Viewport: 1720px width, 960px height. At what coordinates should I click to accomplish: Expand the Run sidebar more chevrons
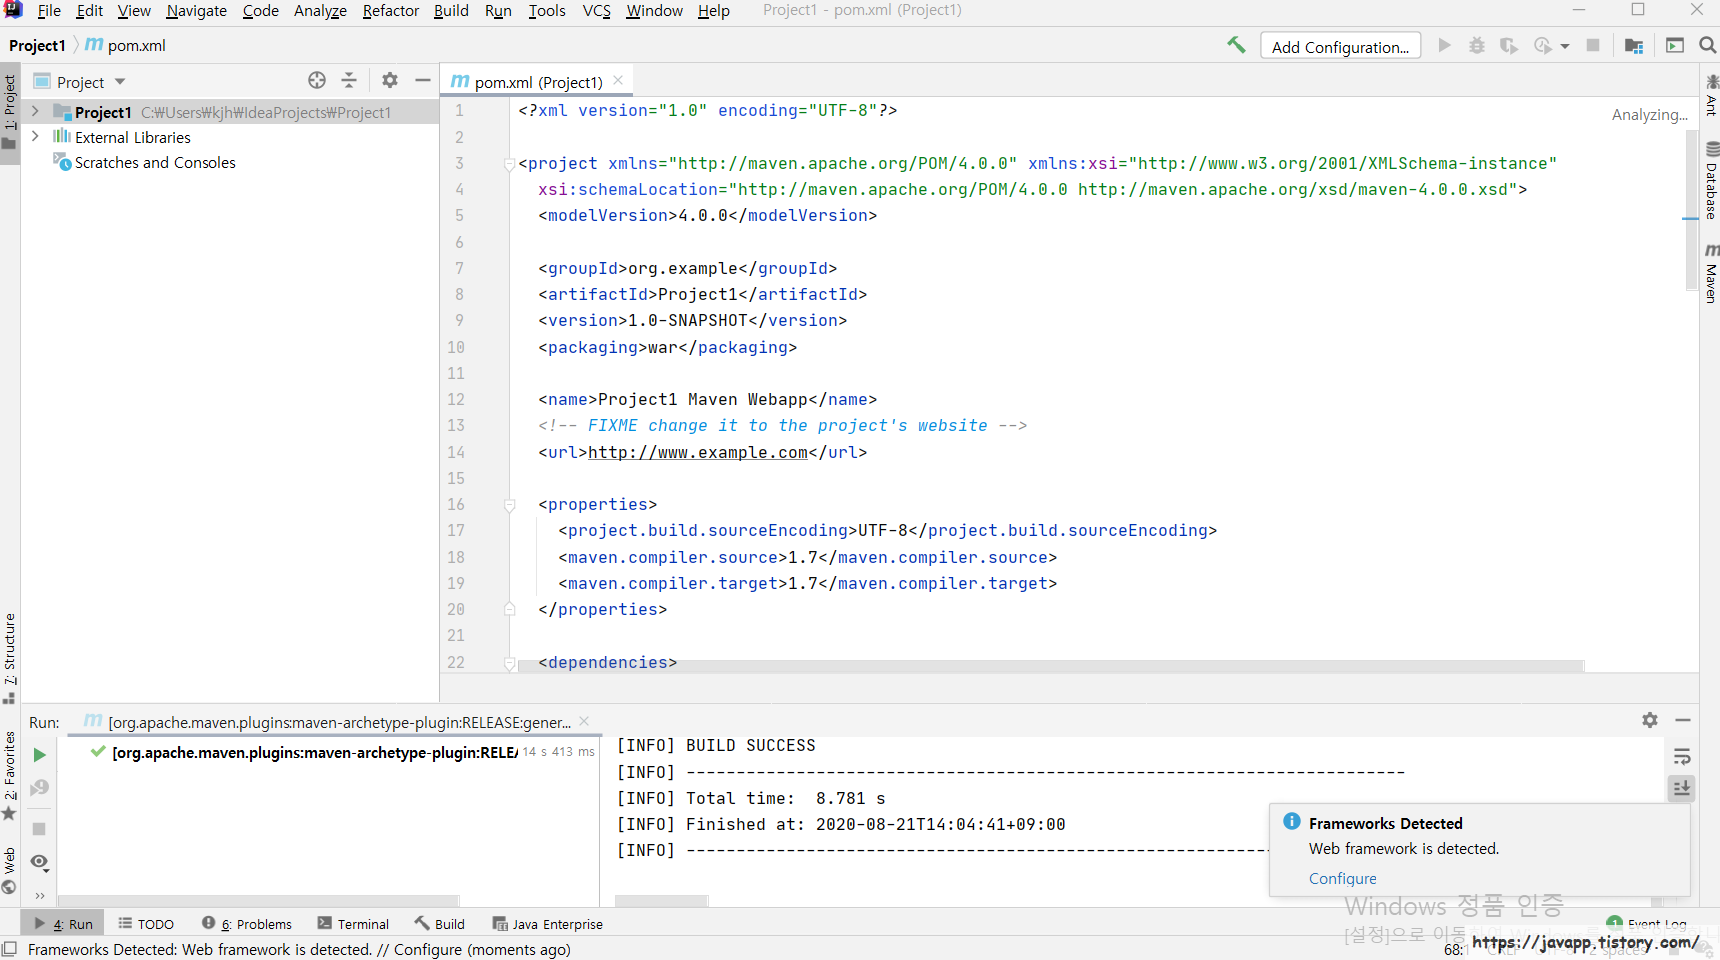click(39, 895)
